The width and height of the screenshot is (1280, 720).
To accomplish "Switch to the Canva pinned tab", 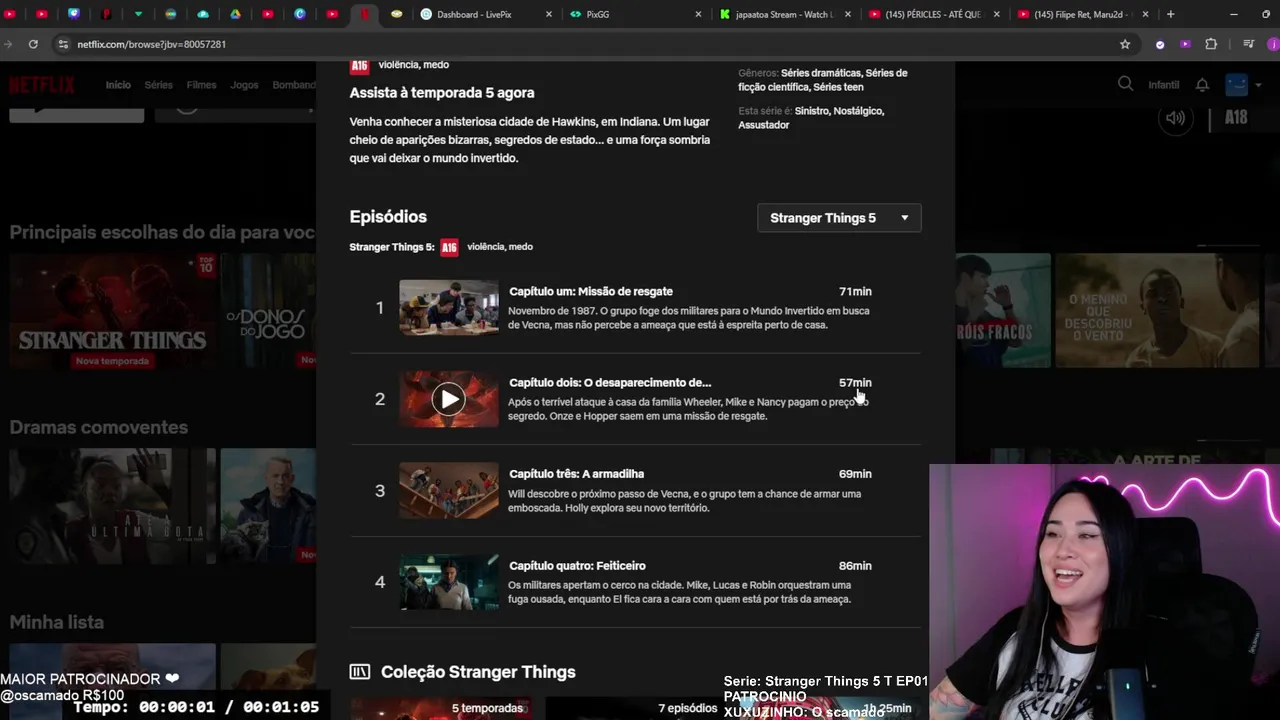I will click(x=300, y=14).
